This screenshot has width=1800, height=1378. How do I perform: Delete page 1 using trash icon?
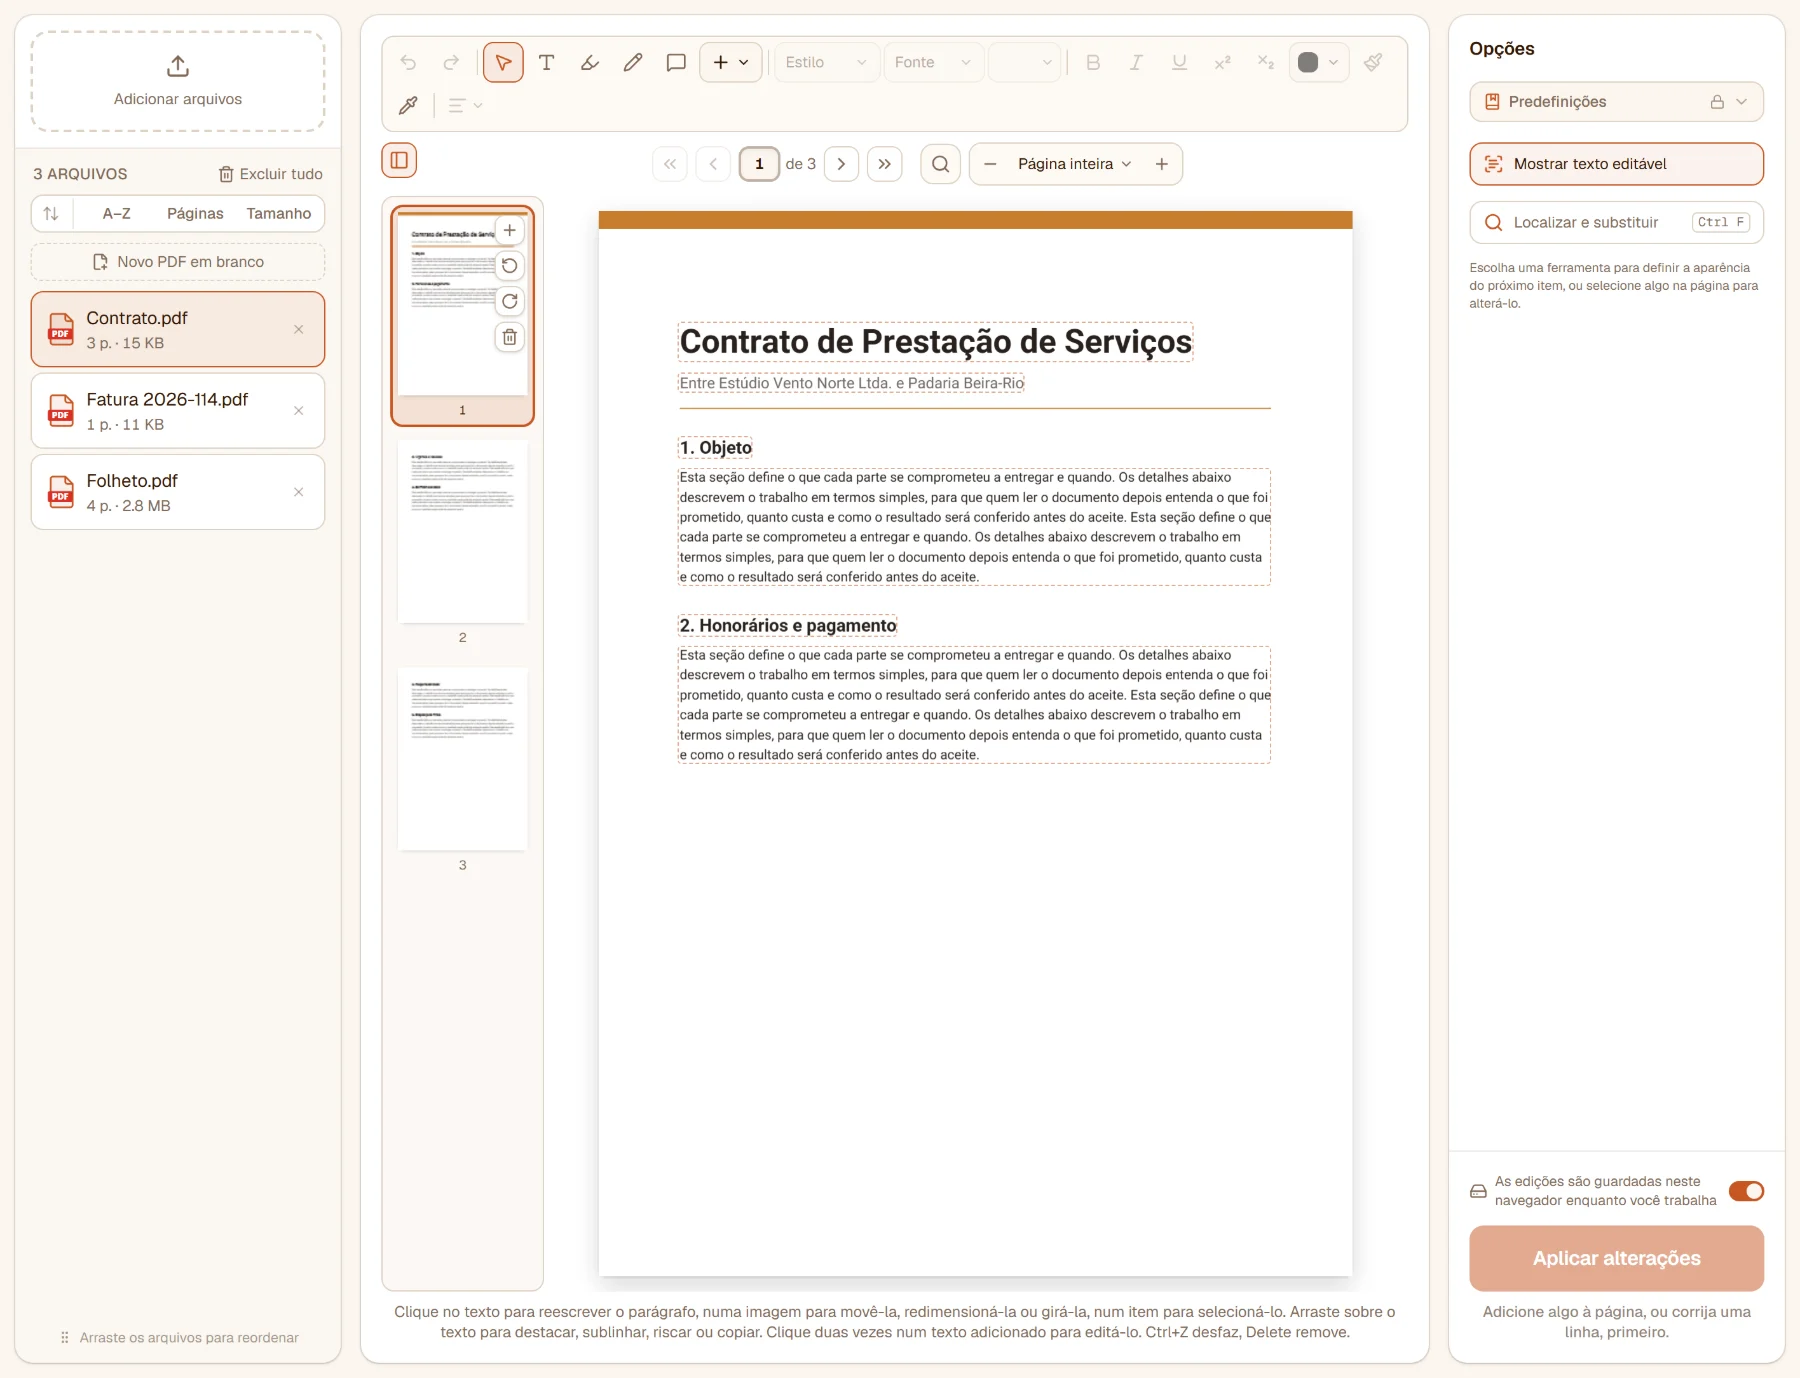510,337
